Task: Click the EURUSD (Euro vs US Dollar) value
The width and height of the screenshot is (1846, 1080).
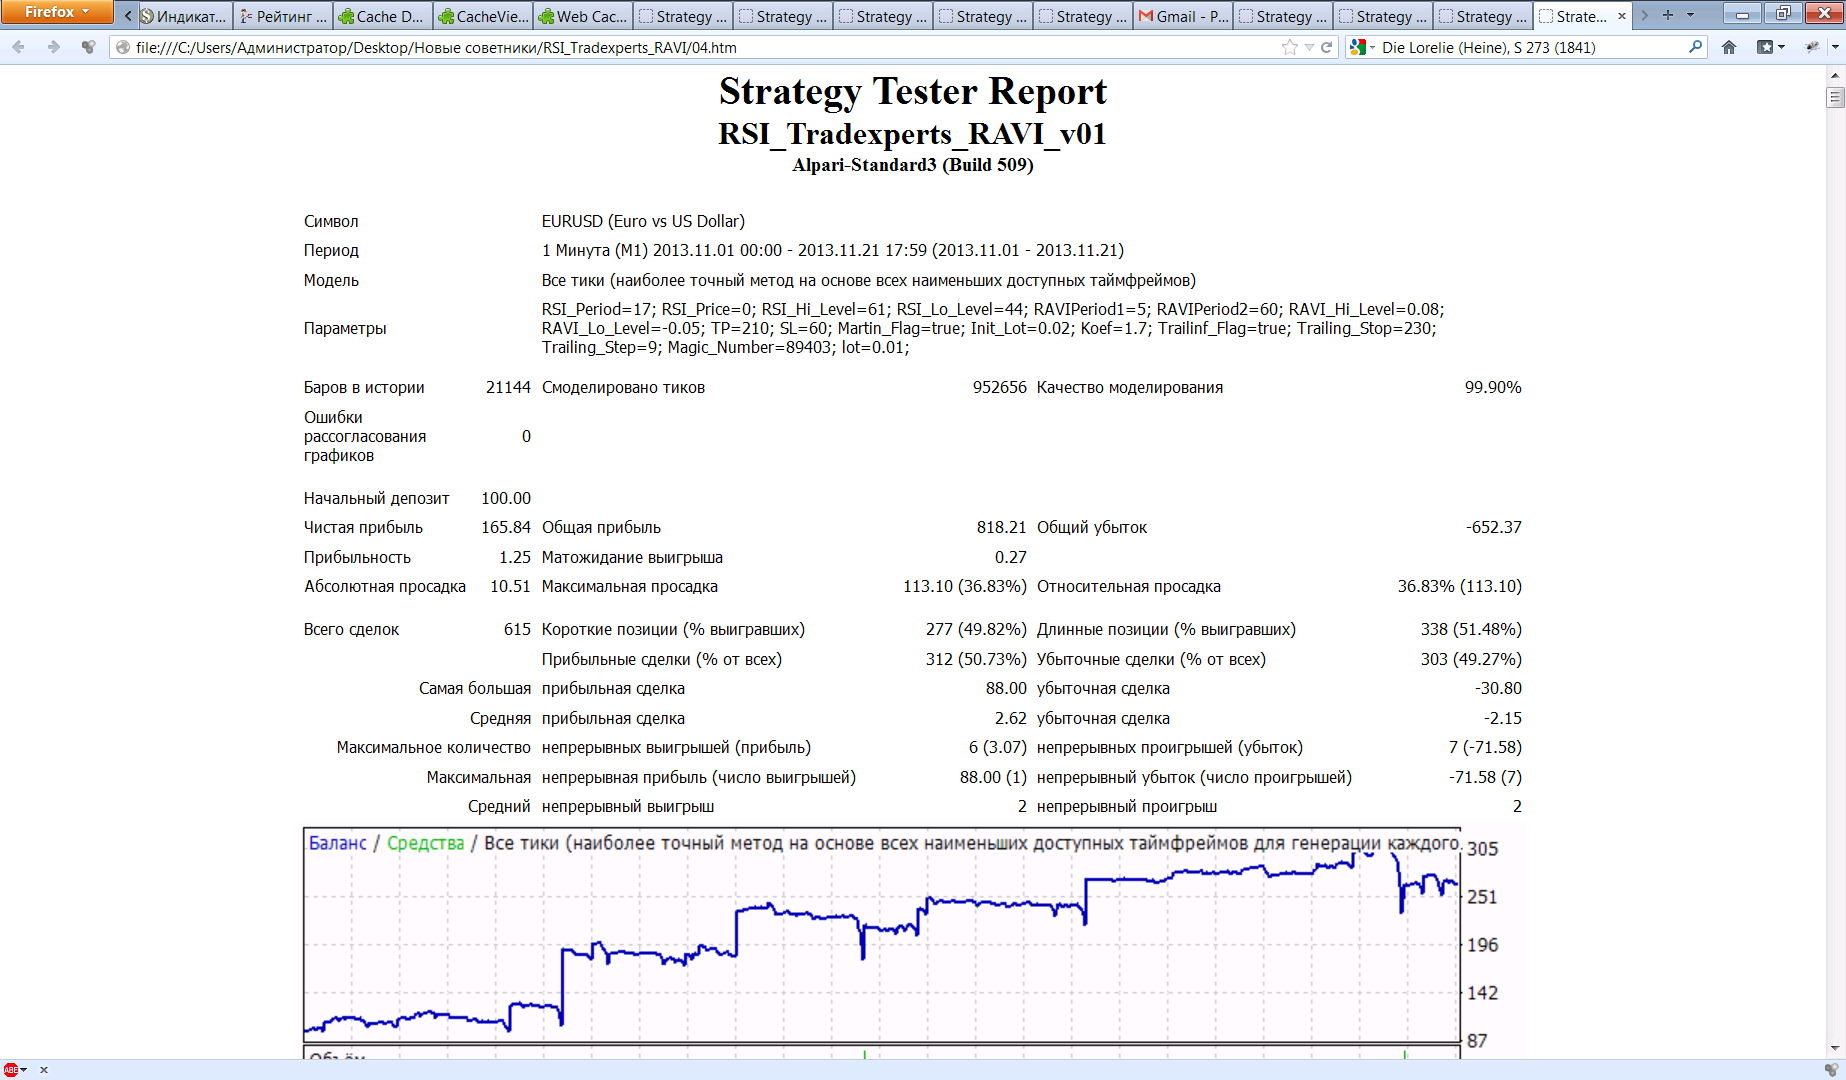Action: 643,221
